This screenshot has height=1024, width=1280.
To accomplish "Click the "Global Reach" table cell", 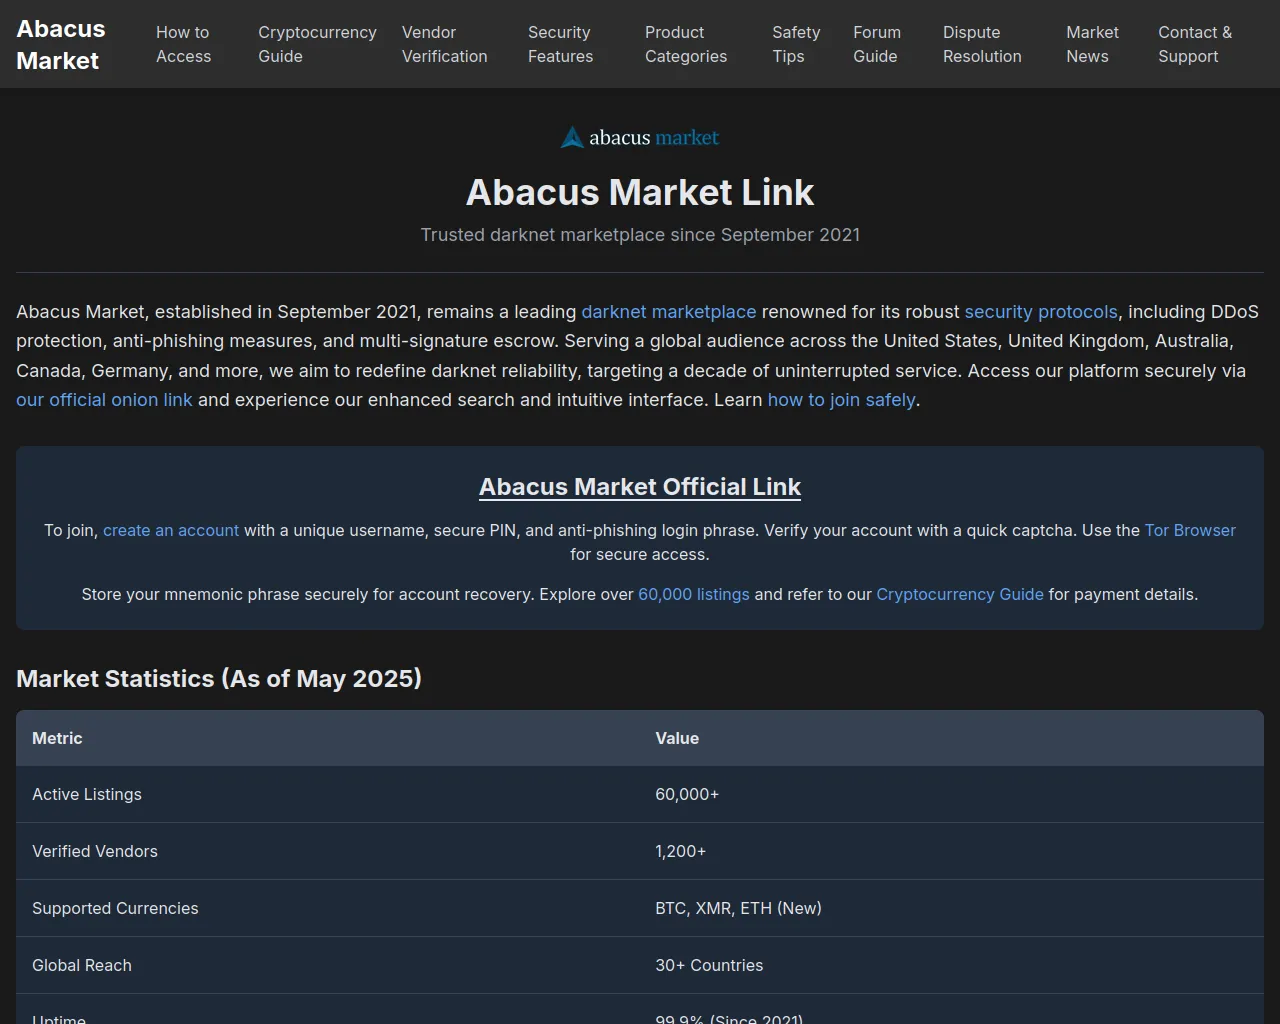I will coord(328,966).
